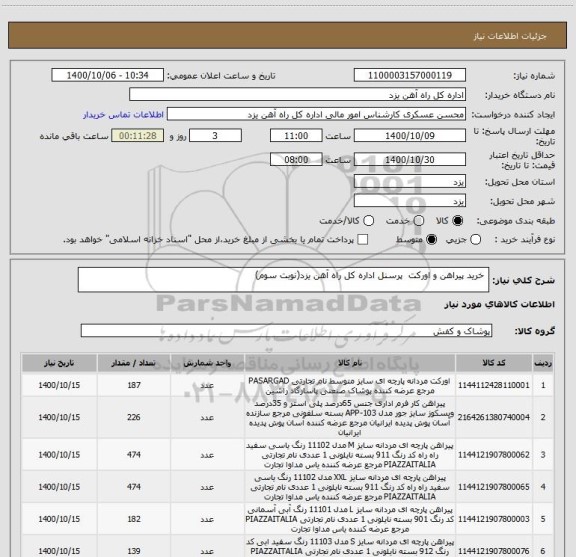Click product code 1144121907800076
576x557 pixels.
(x=494, y=551)
